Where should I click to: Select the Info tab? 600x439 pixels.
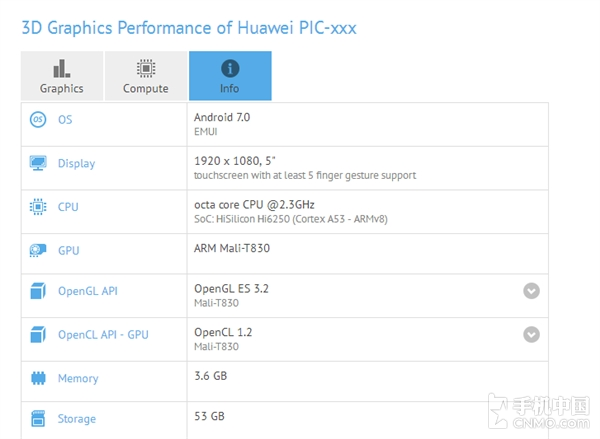[230, 76]
